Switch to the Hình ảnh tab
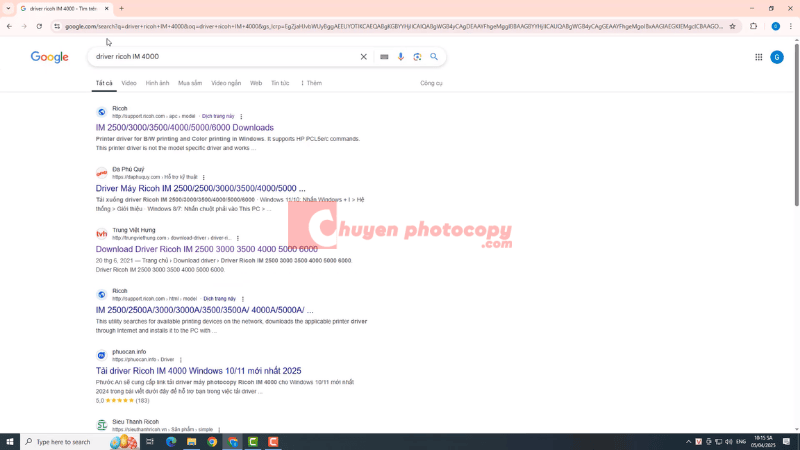The image size is (800, 450). click(157, 83)
